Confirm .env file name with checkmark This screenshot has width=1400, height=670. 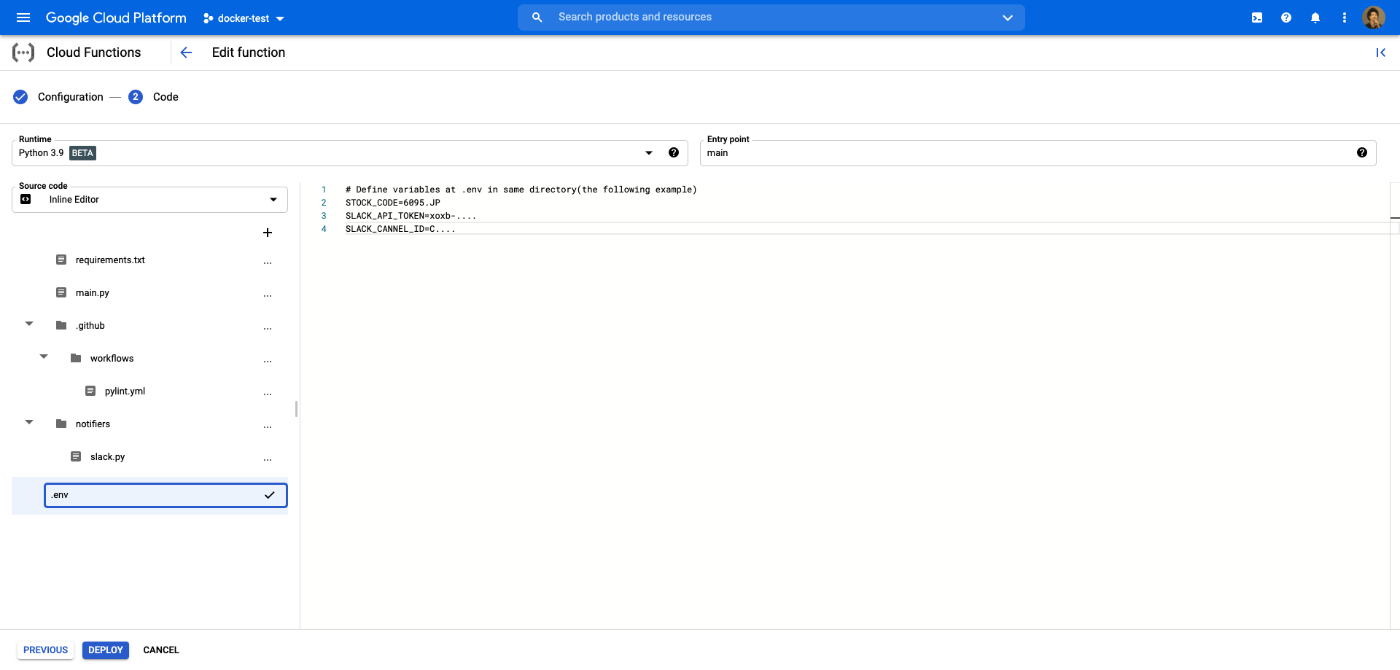(269, 495)
